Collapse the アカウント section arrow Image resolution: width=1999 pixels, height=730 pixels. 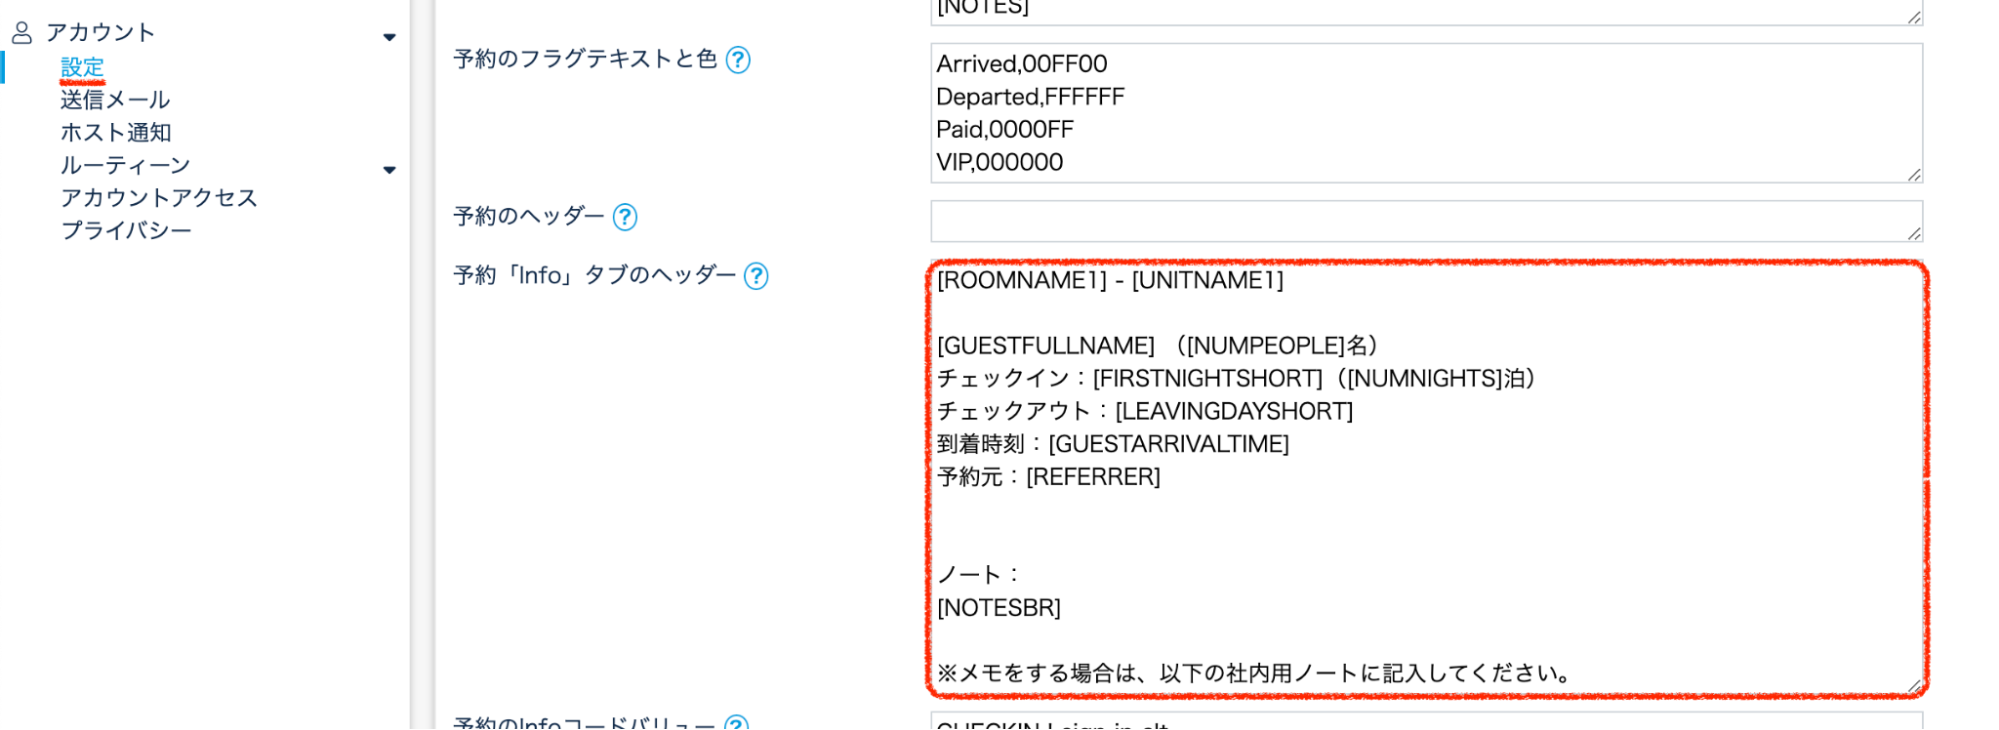coord(389,38)
